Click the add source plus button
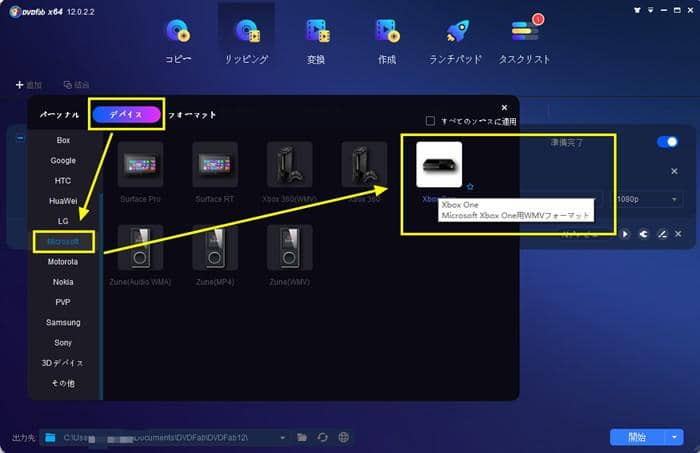The image size is (700, 453). (20, 84)
